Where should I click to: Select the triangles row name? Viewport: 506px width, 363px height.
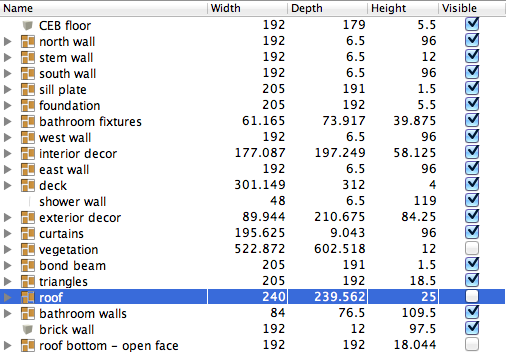tap(63, 282)
